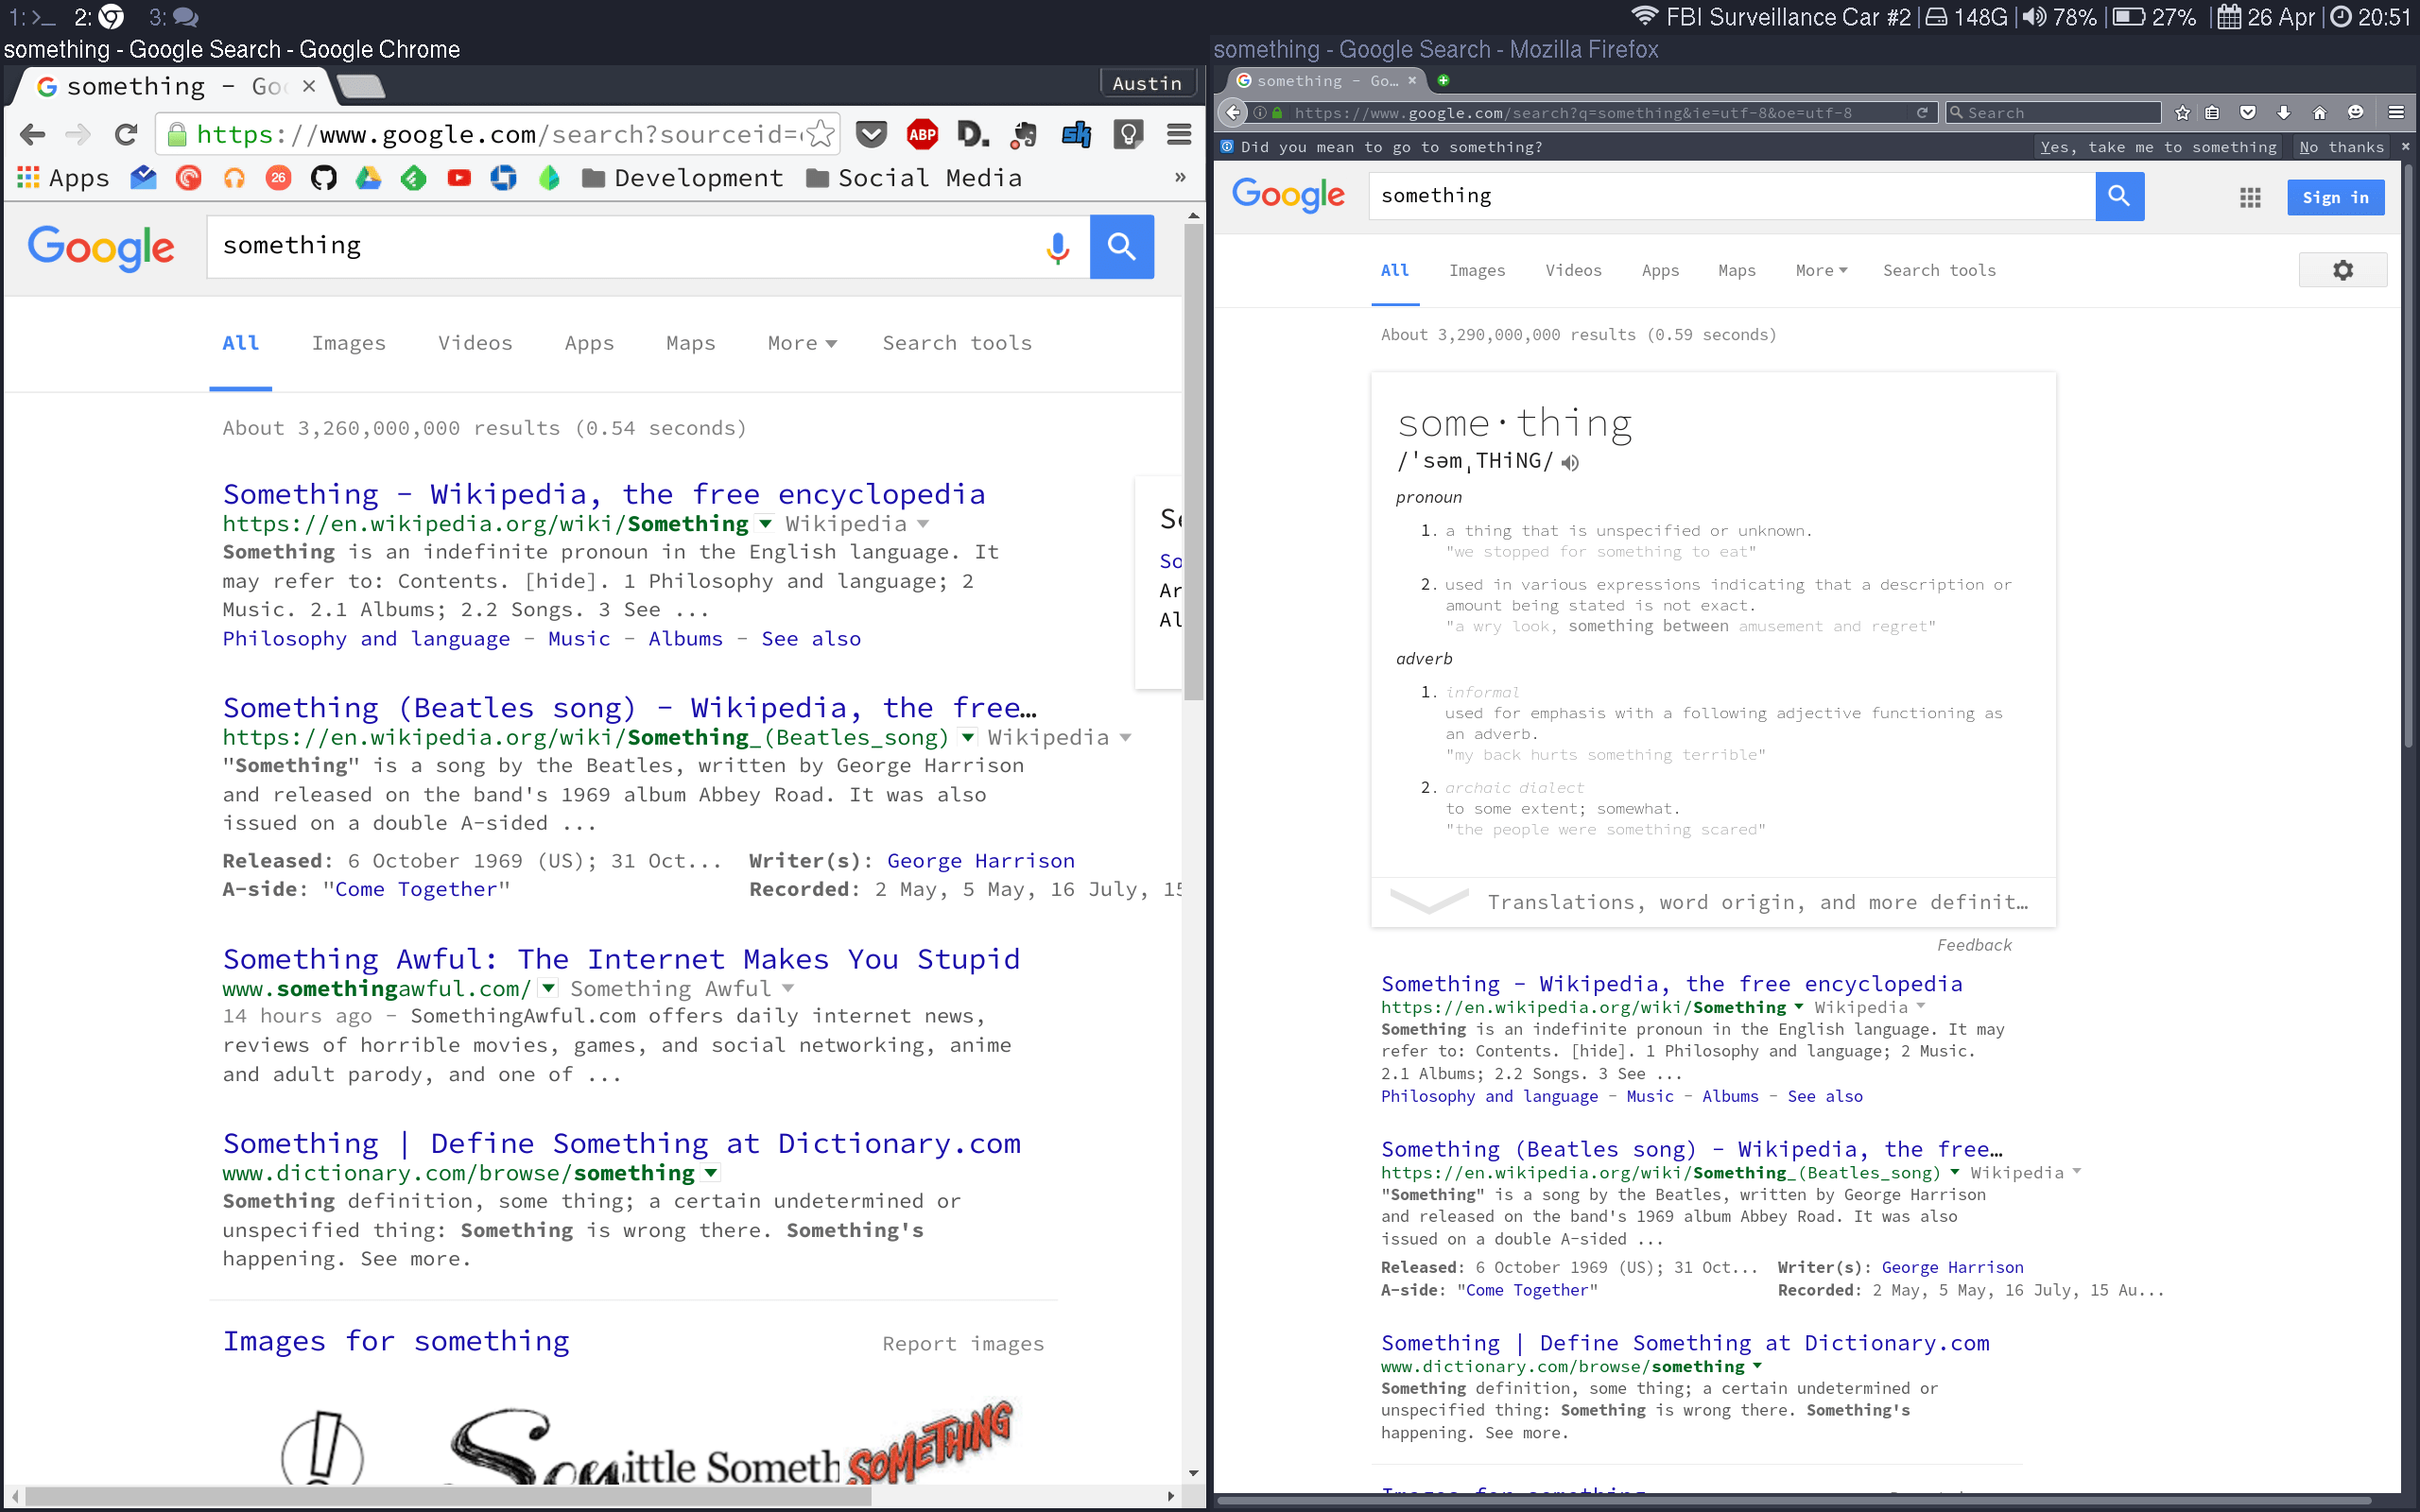
Task: Select the Videos tab in Firefox's Google search
Action: (x=1572, y=270)
